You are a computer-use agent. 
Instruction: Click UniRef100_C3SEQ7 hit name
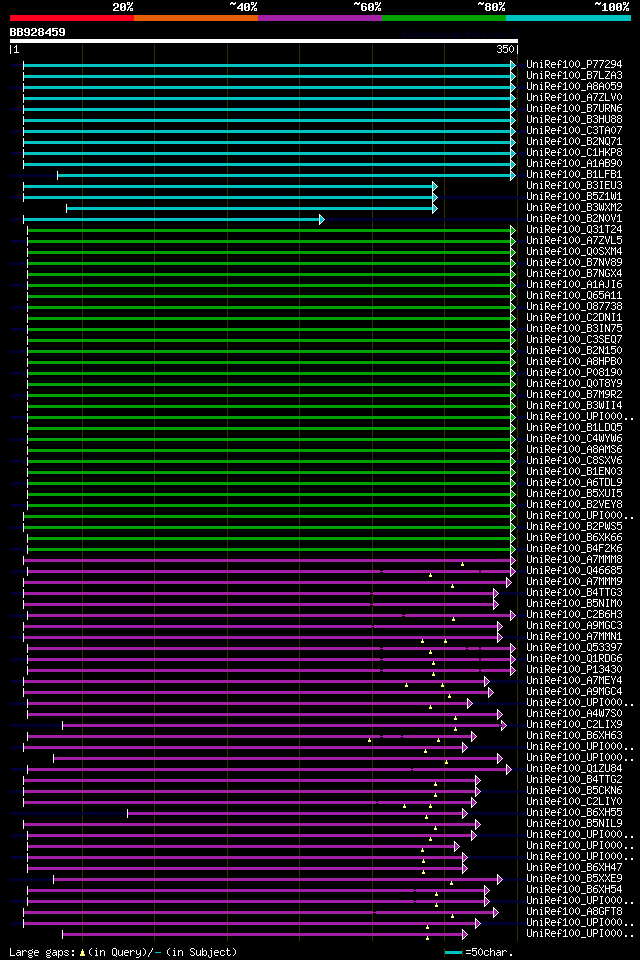pos(574,340)
